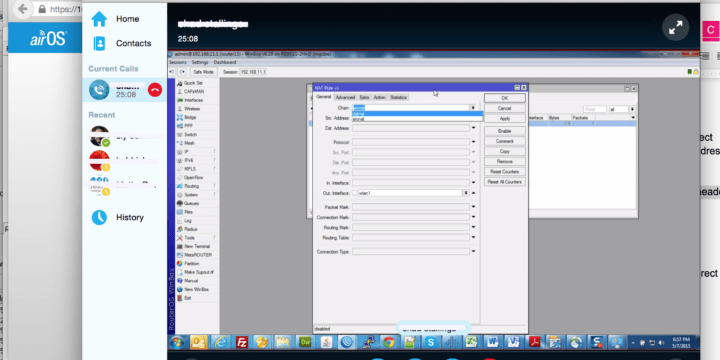720x360 pixels.
Task: Expand Dst. Address field
Action: click(x=473, y=128)
